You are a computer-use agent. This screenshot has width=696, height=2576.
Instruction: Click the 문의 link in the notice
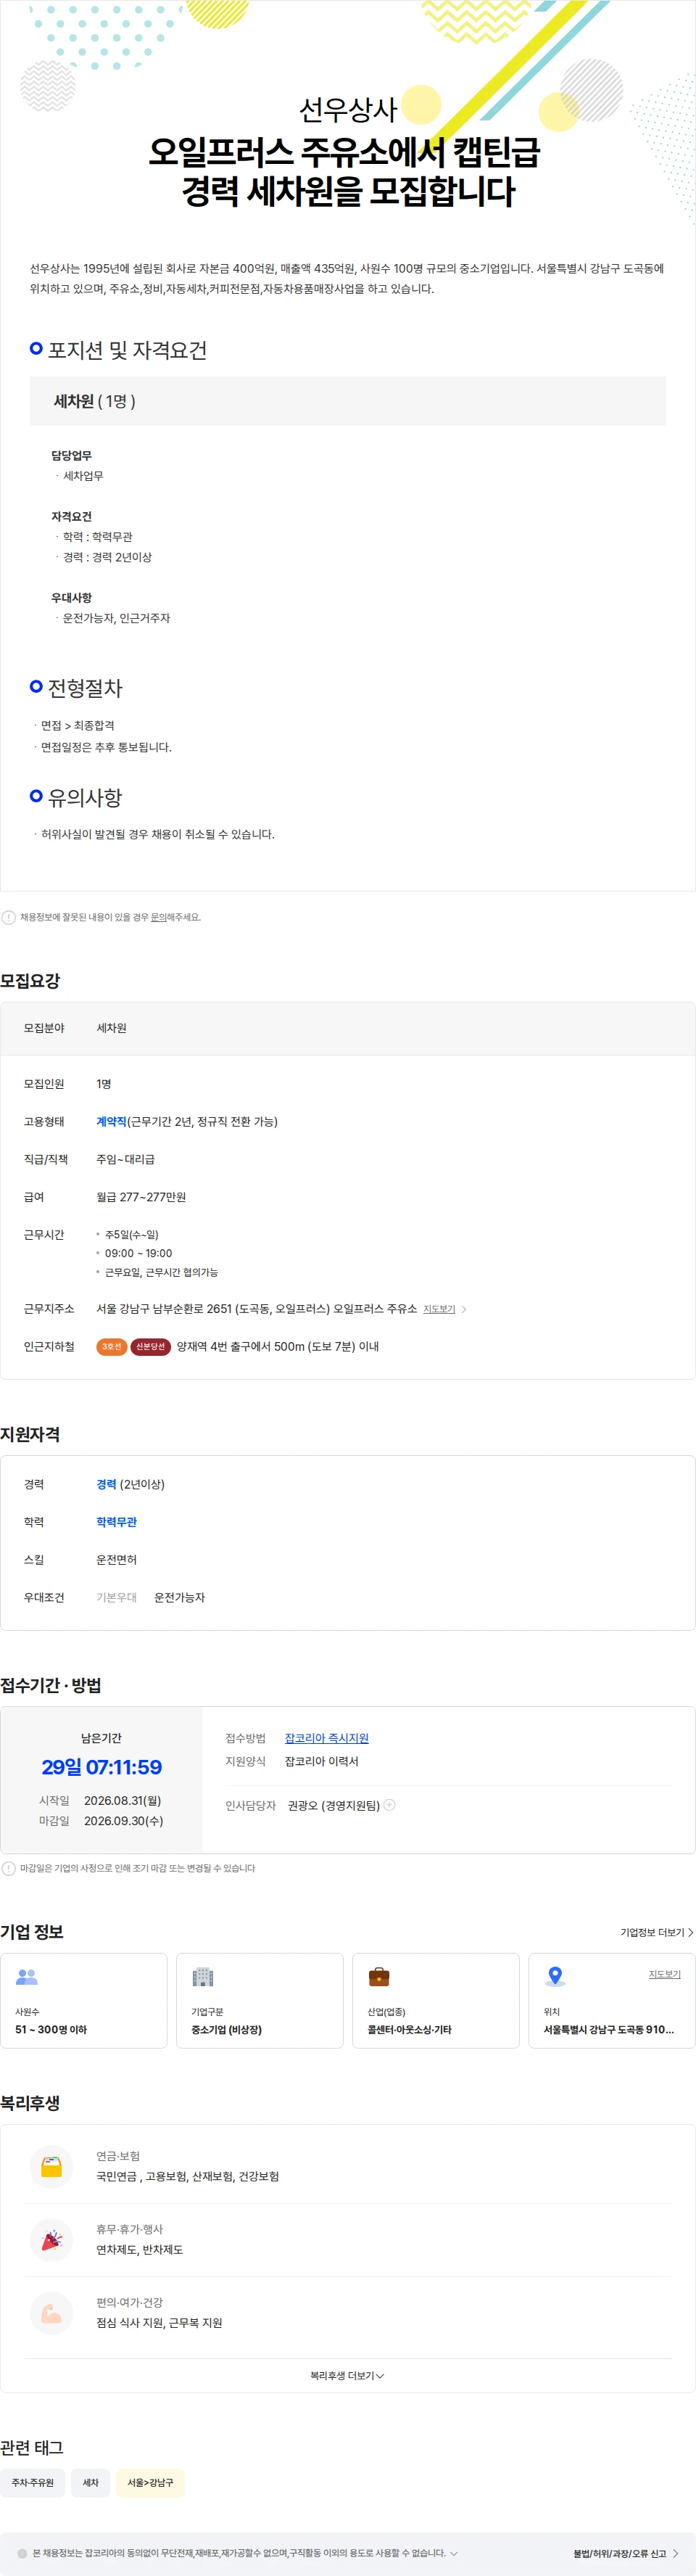coord(158,917)
